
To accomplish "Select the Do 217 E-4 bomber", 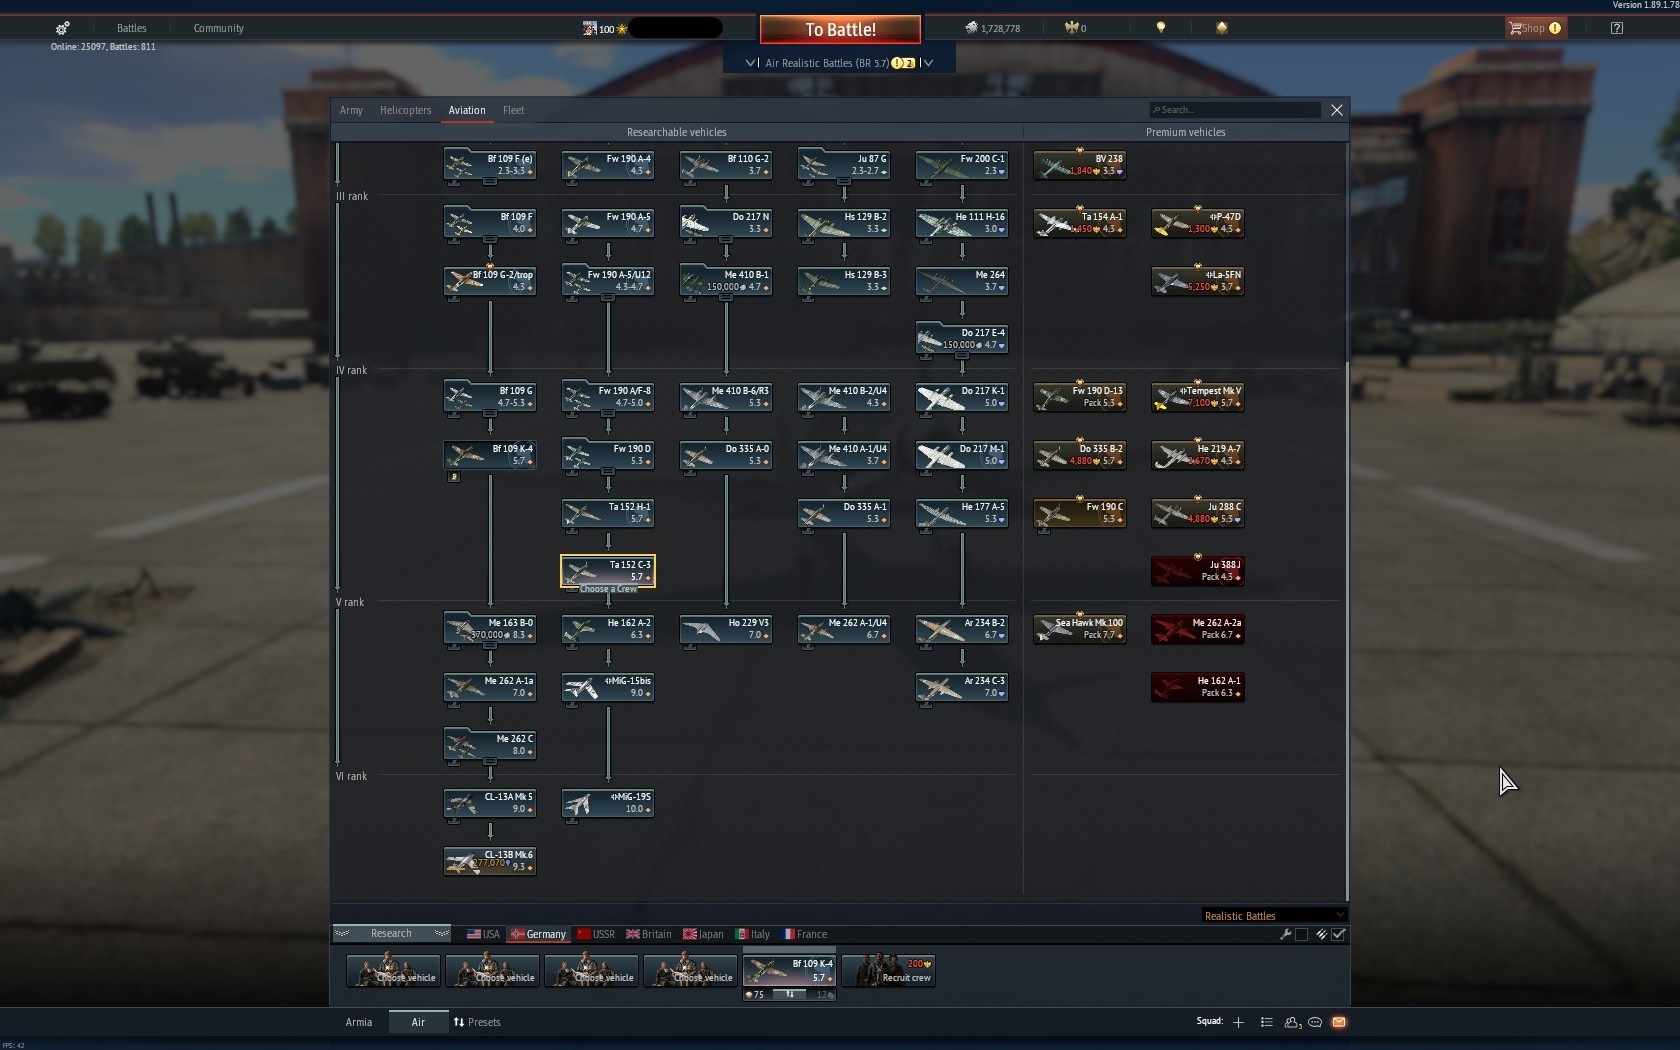I will tap(962, 339).
